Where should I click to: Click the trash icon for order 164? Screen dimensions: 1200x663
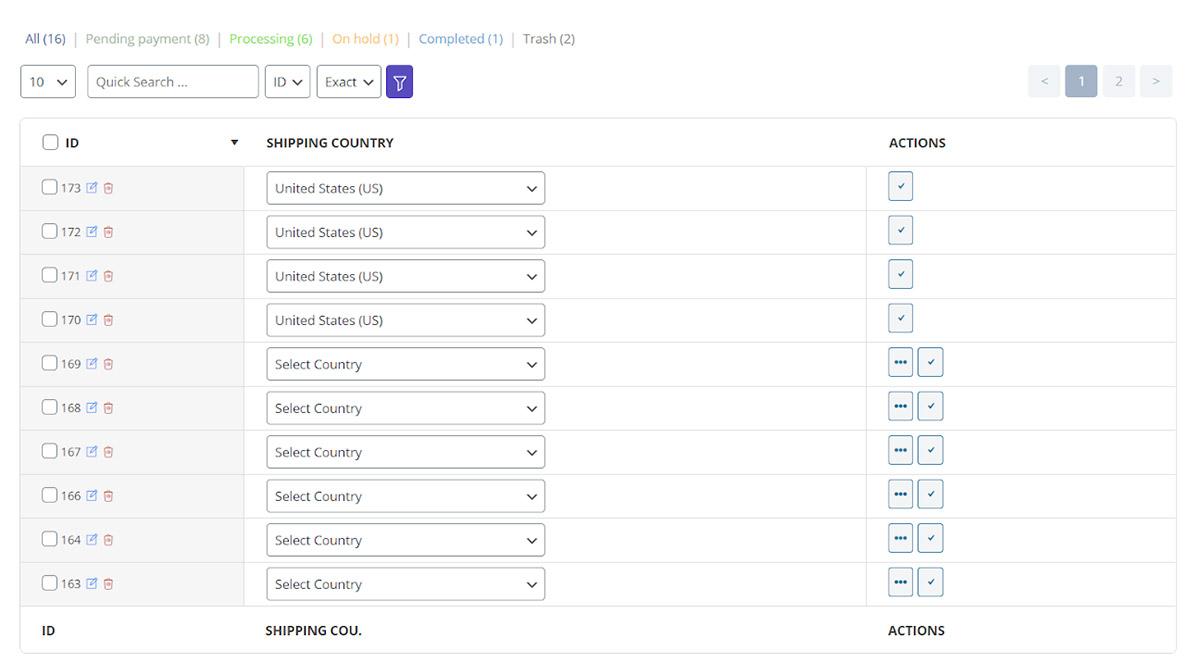click(108, 540)
